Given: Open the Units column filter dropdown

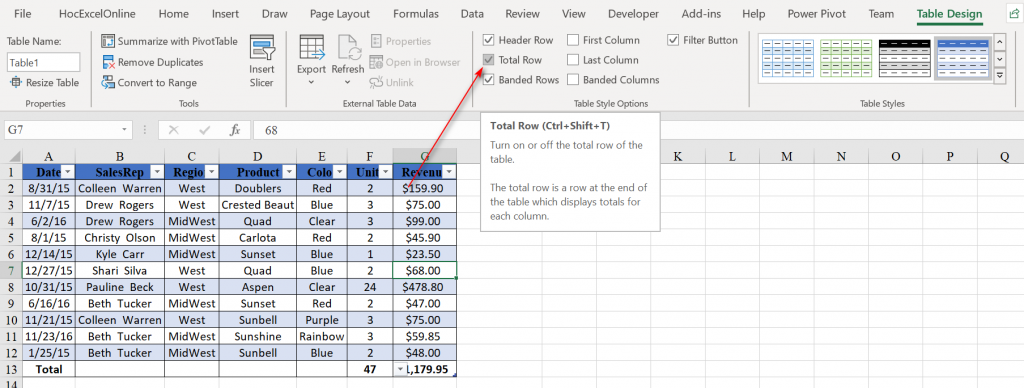Looking at the screenshot, I should tap(385, 171).
